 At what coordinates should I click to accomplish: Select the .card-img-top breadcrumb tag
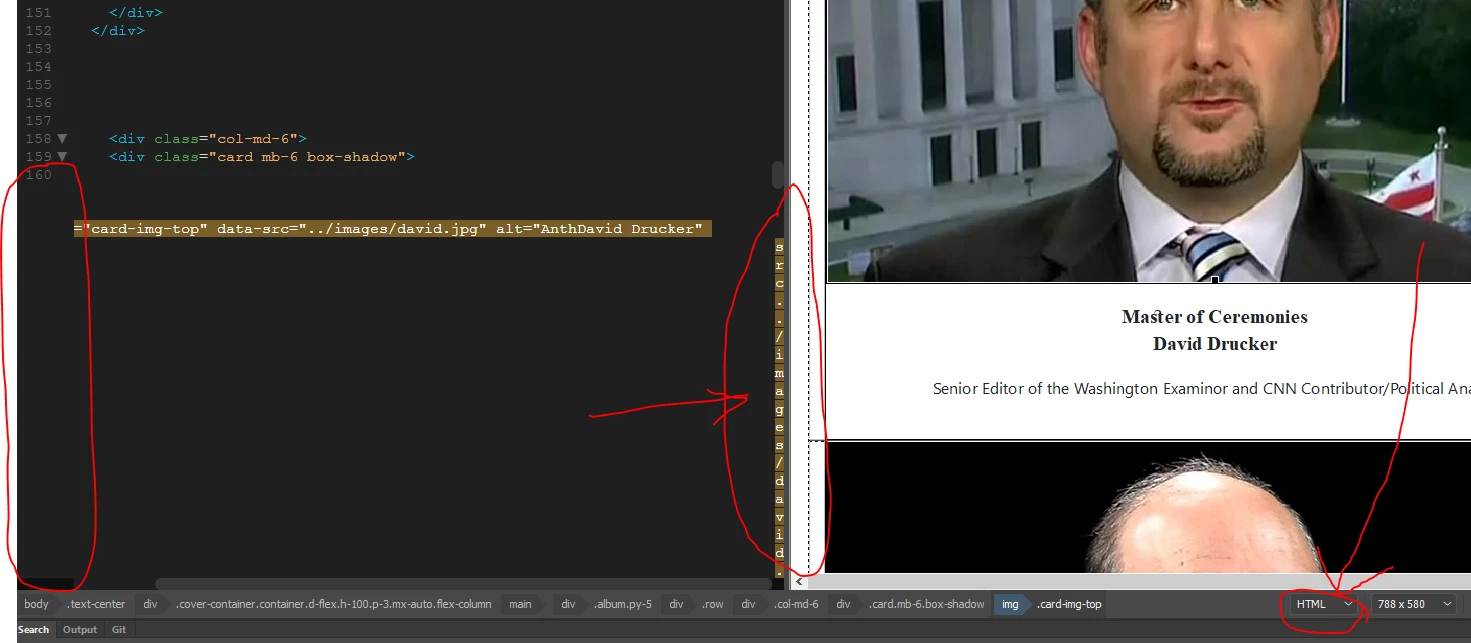coord(1069,604)
